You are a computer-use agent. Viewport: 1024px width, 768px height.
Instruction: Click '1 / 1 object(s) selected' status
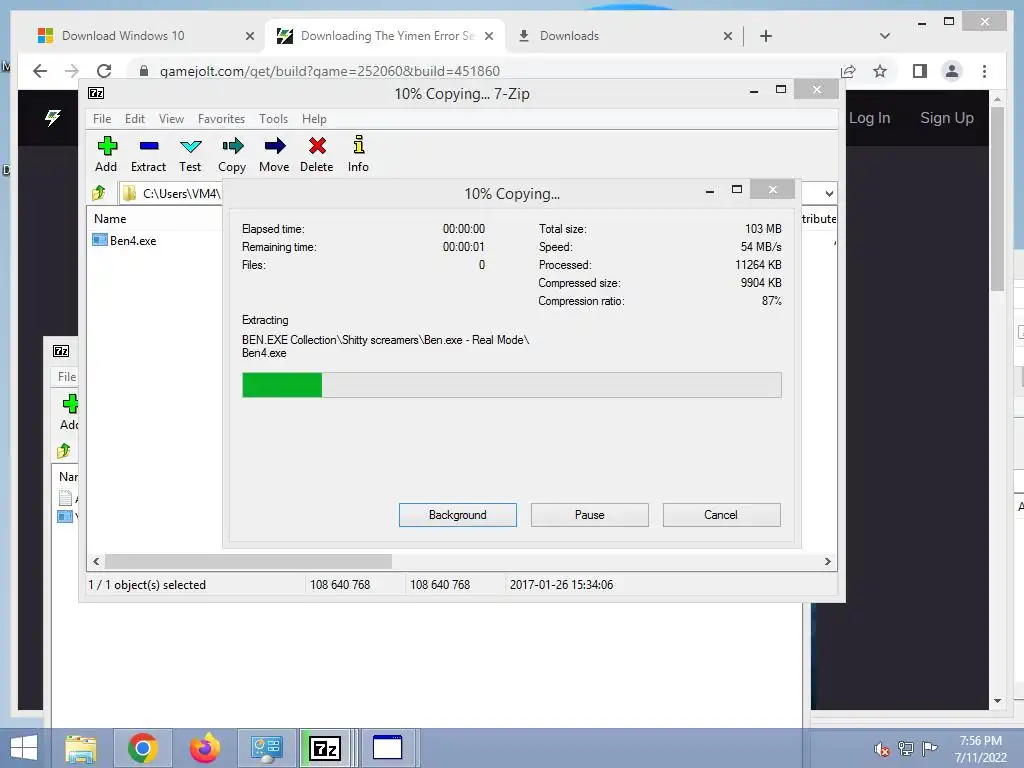point(147,585)
